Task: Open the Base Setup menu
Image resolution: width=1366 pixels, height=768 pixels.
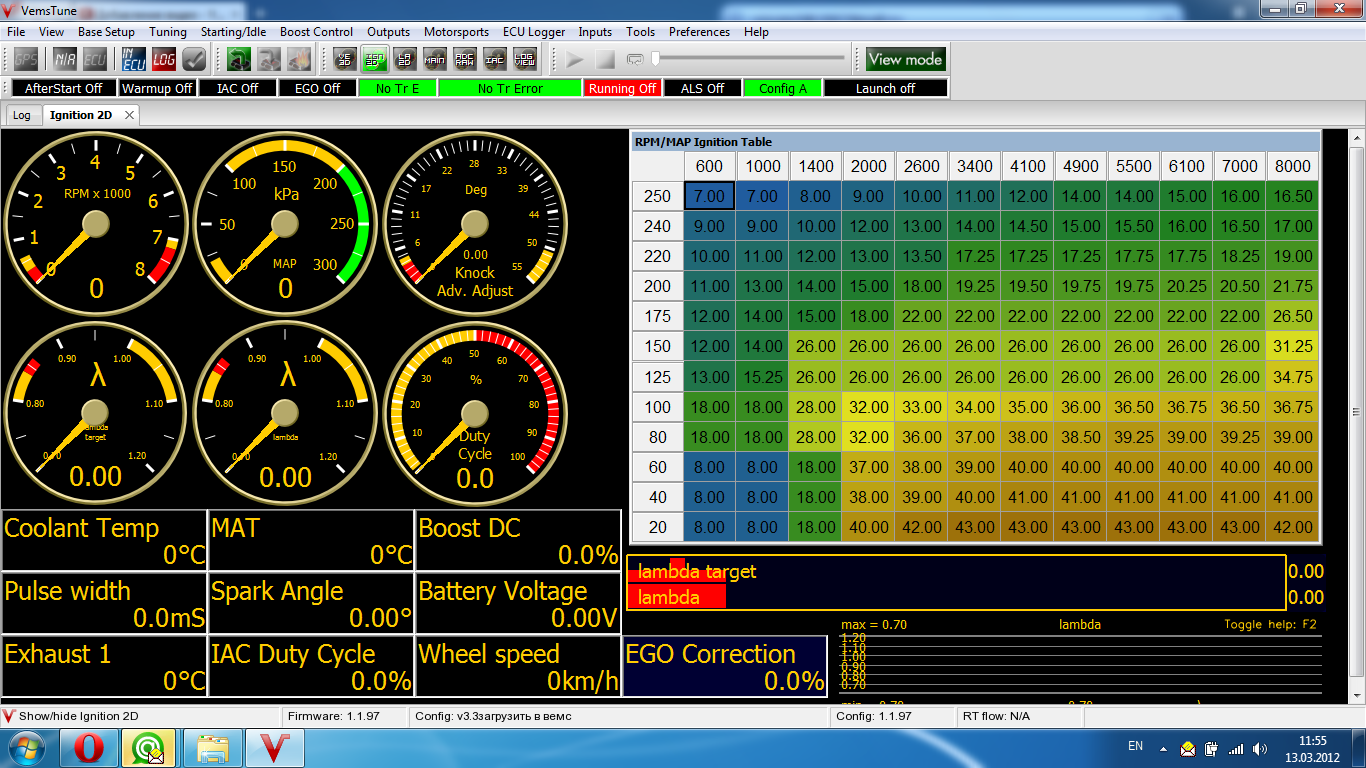Action: coord(106,32)
